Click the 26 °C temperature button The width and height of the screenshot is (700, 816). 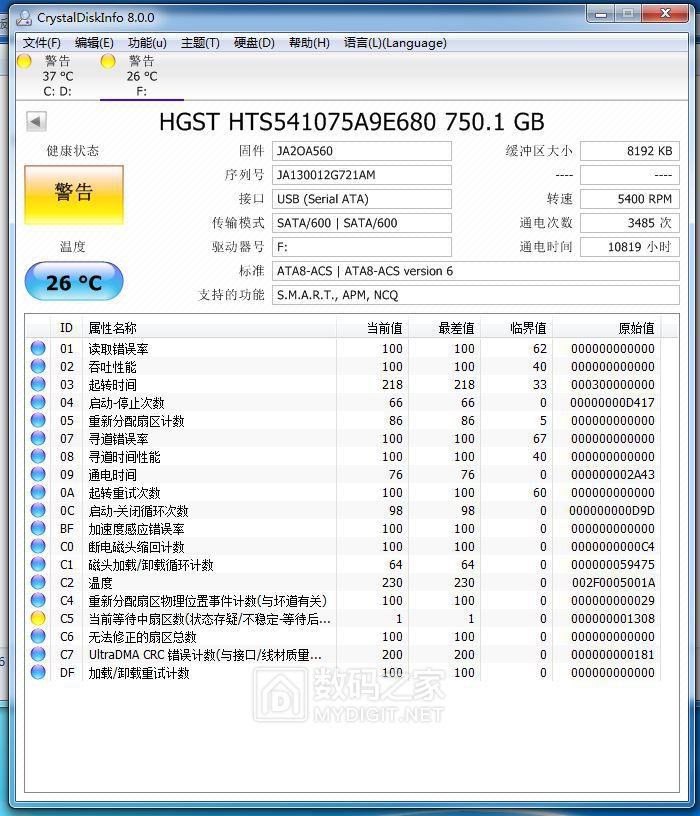[74, 282]
